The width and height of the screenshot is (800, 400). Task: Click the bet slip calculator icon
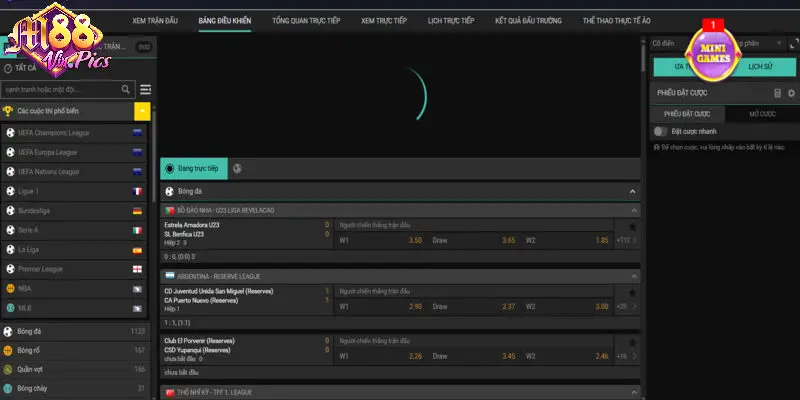click(777, 93)
